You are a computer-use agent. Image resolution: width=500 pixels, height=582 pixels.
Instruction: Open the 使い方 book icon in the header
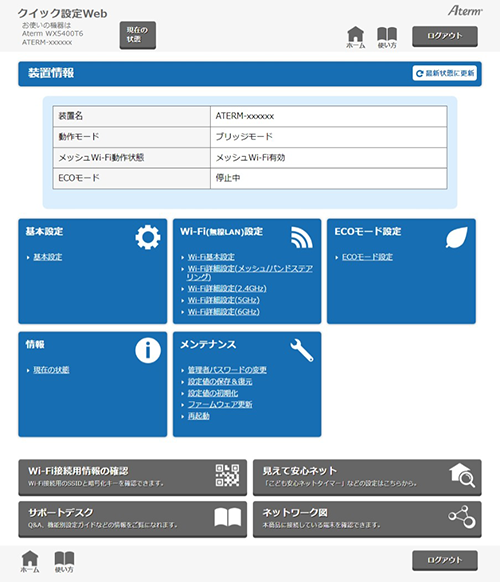pyautogui.click(x=387, y=37)
